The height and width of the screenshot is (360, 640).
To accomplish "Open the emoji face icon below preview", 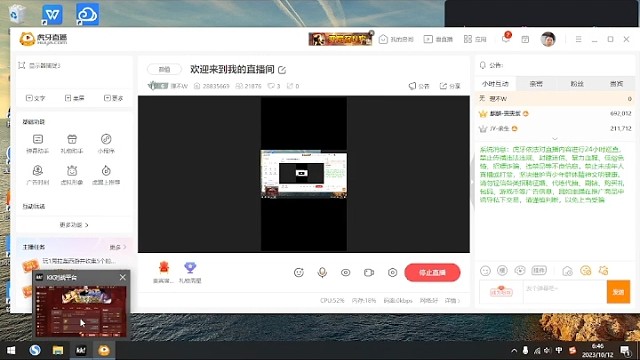I will tap(299, 272).
